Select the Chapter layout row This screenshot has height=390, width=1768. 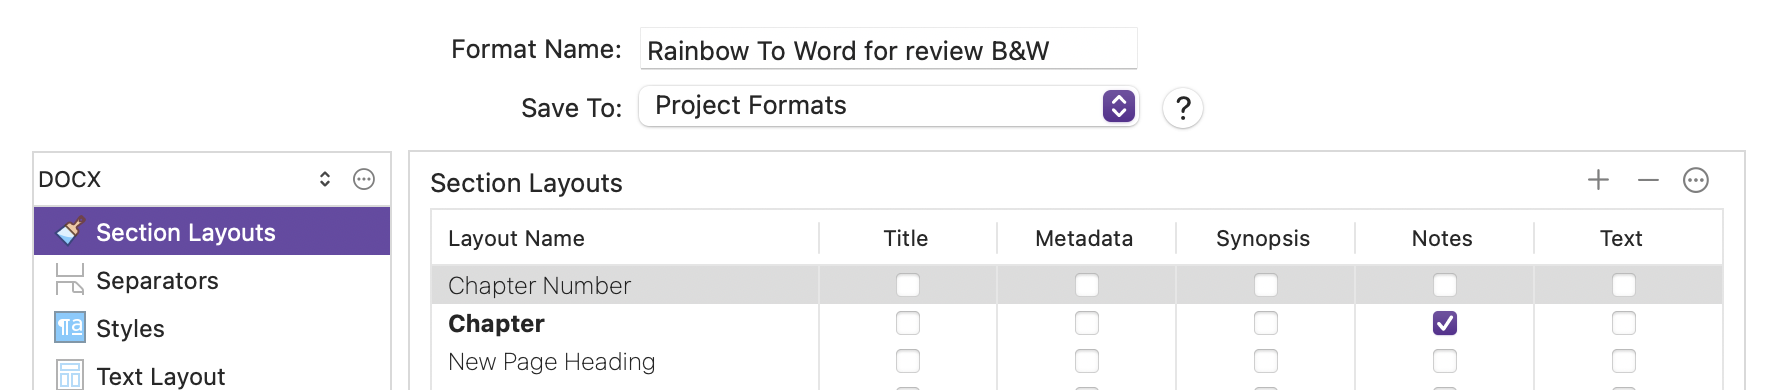pos(1077,323)
